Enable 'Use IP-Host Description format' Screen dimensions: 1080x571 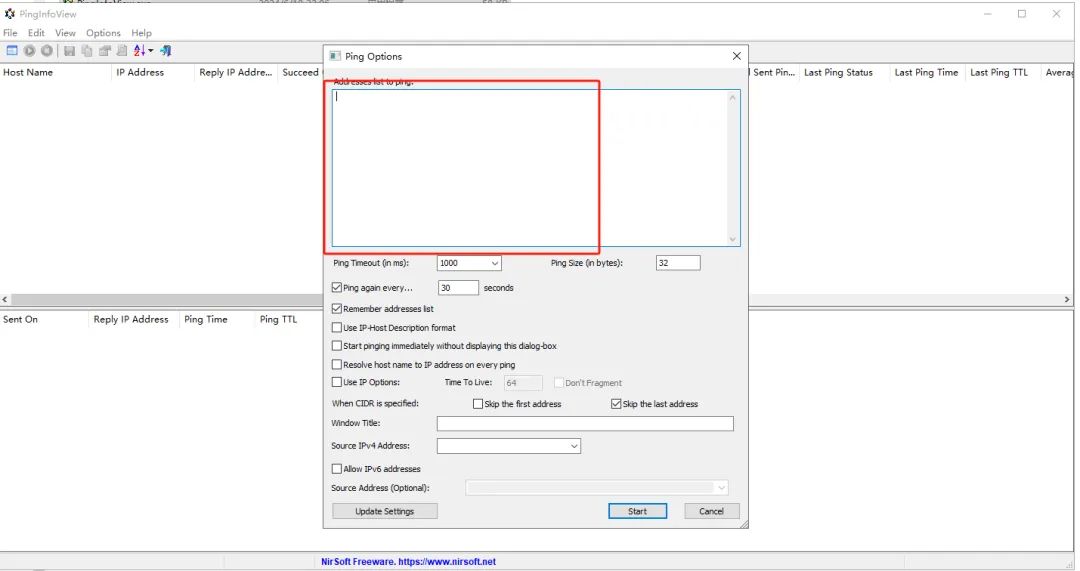337,328
